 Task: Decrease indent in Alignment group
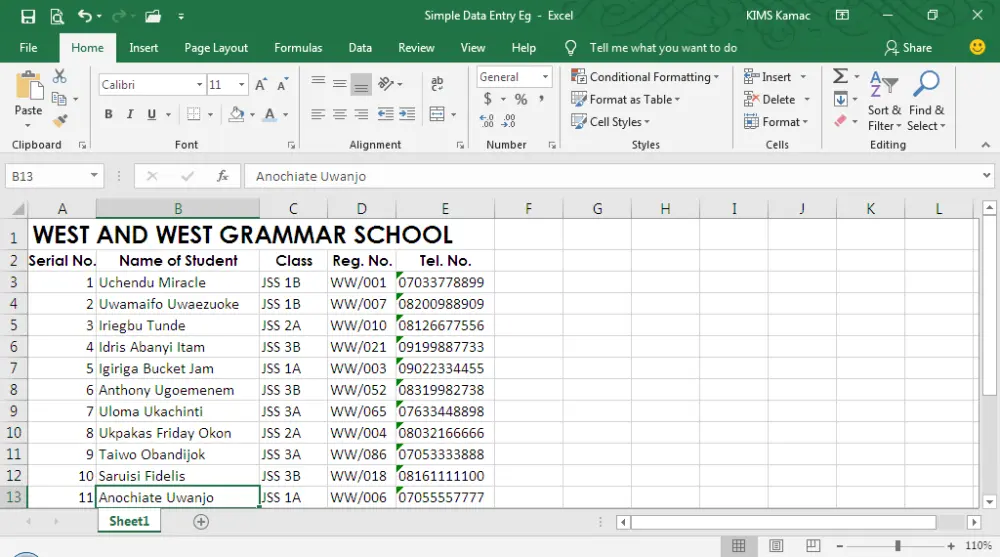(385, 114)
